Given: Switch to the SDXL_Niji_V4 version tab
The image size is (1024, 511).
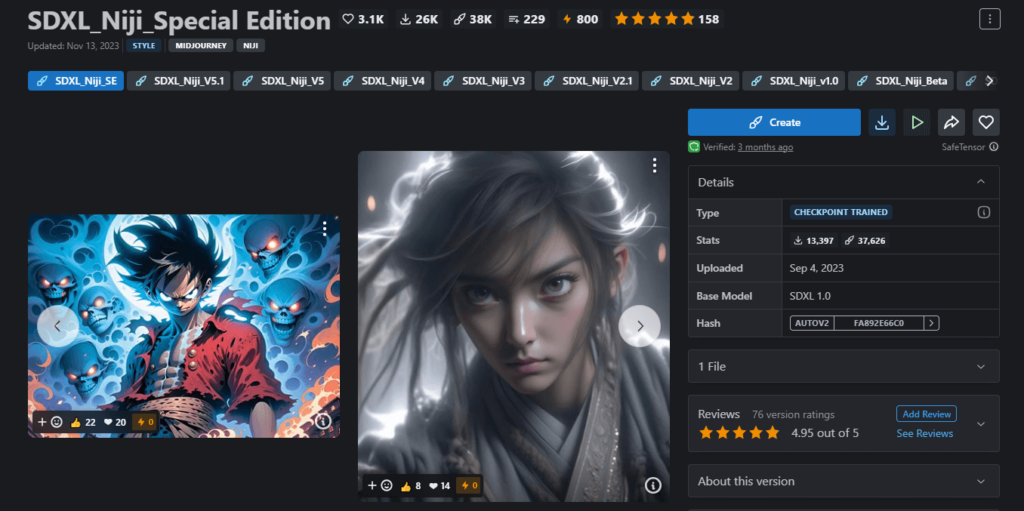Looking at the screenshot, I should point(383,81).
